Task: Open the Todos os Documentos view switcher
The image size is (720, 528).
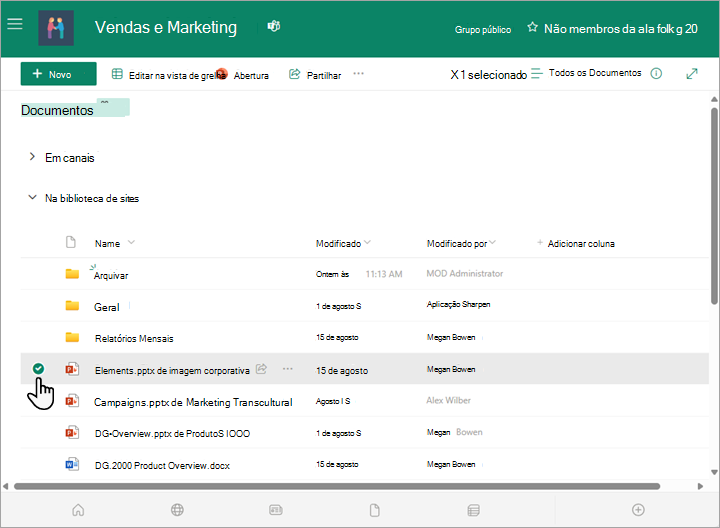Action: coord(586,73)
